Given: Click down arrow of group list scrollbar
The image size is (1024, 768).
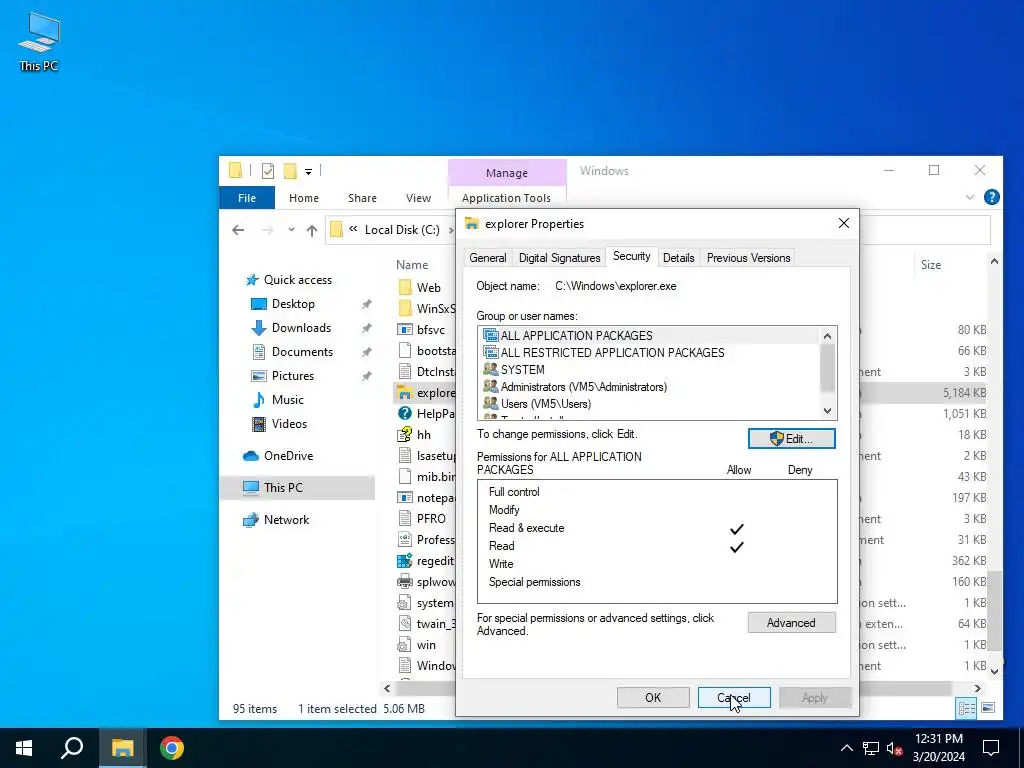Looking at the screenshot, I should pos(827,411).
